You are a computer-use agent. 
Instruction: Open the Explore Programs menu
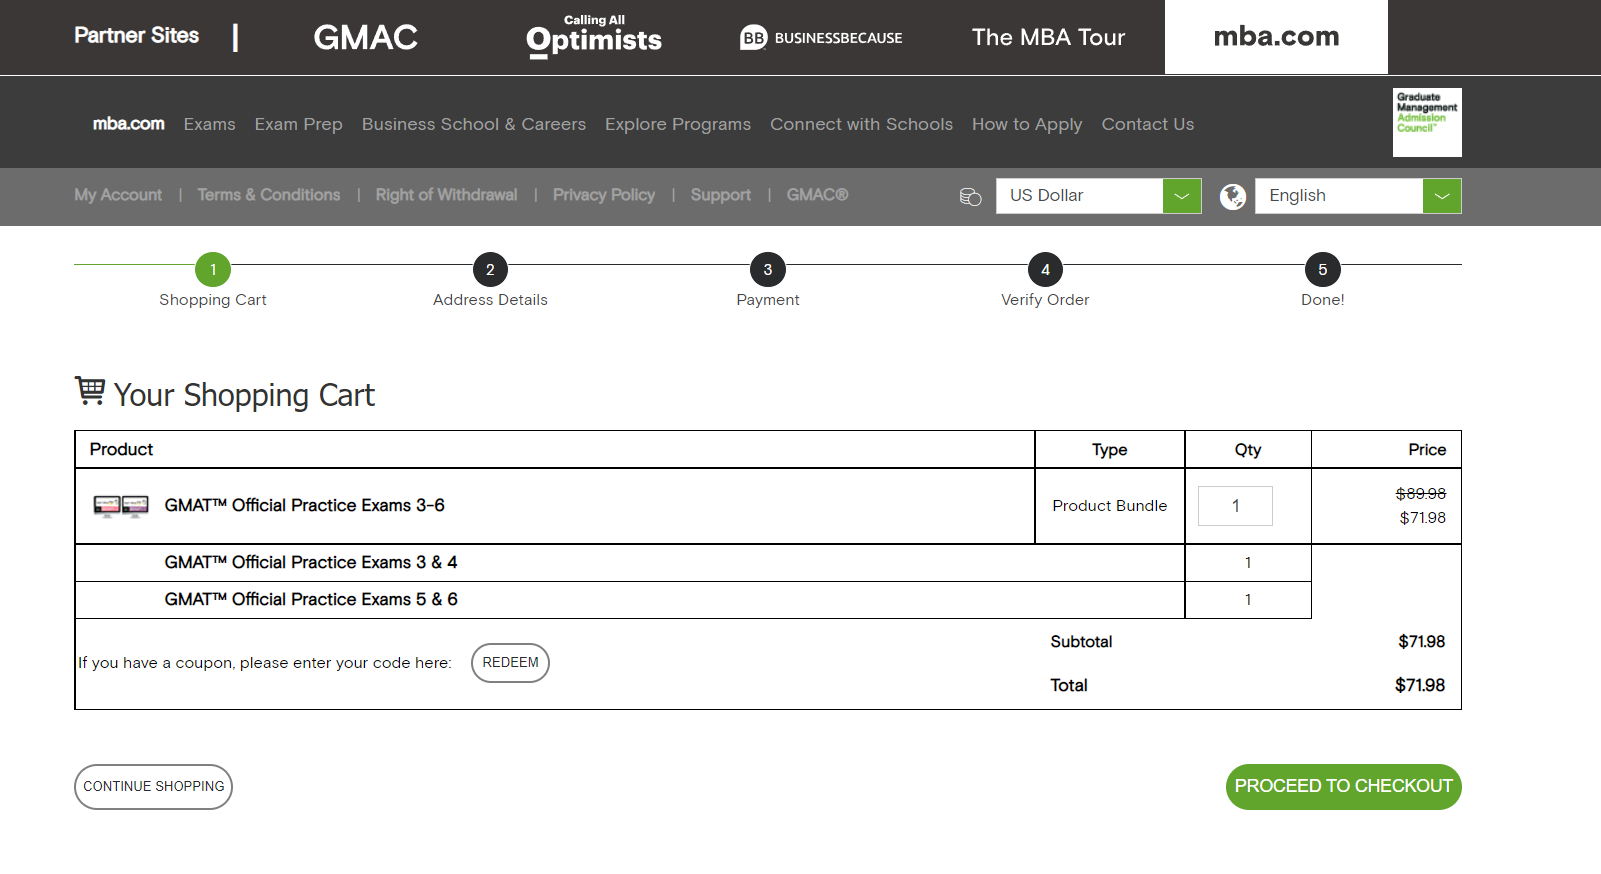(678, 124)
